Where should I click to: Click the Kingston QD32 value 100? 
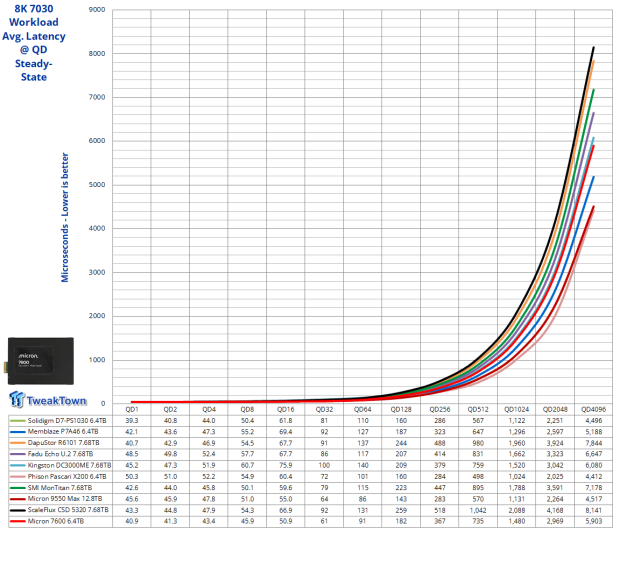pos(324,466)
